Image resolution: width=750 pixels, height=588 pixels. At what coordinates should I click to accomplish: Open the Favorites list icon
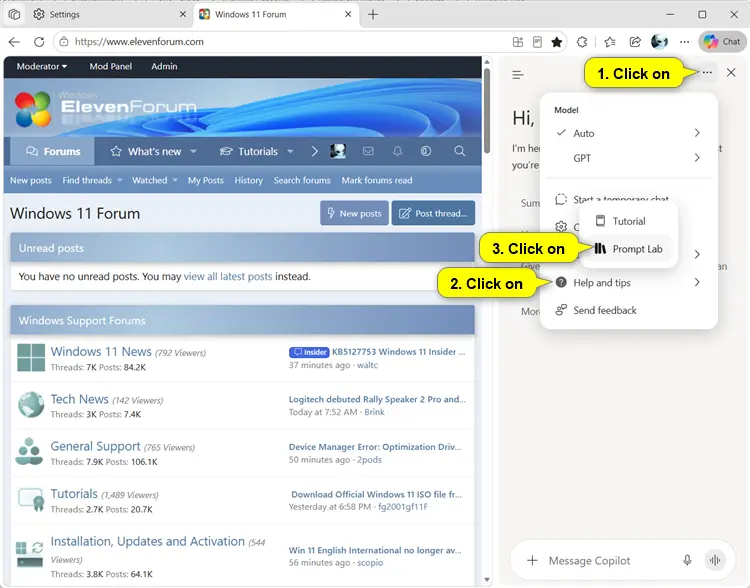click(609, 42)
